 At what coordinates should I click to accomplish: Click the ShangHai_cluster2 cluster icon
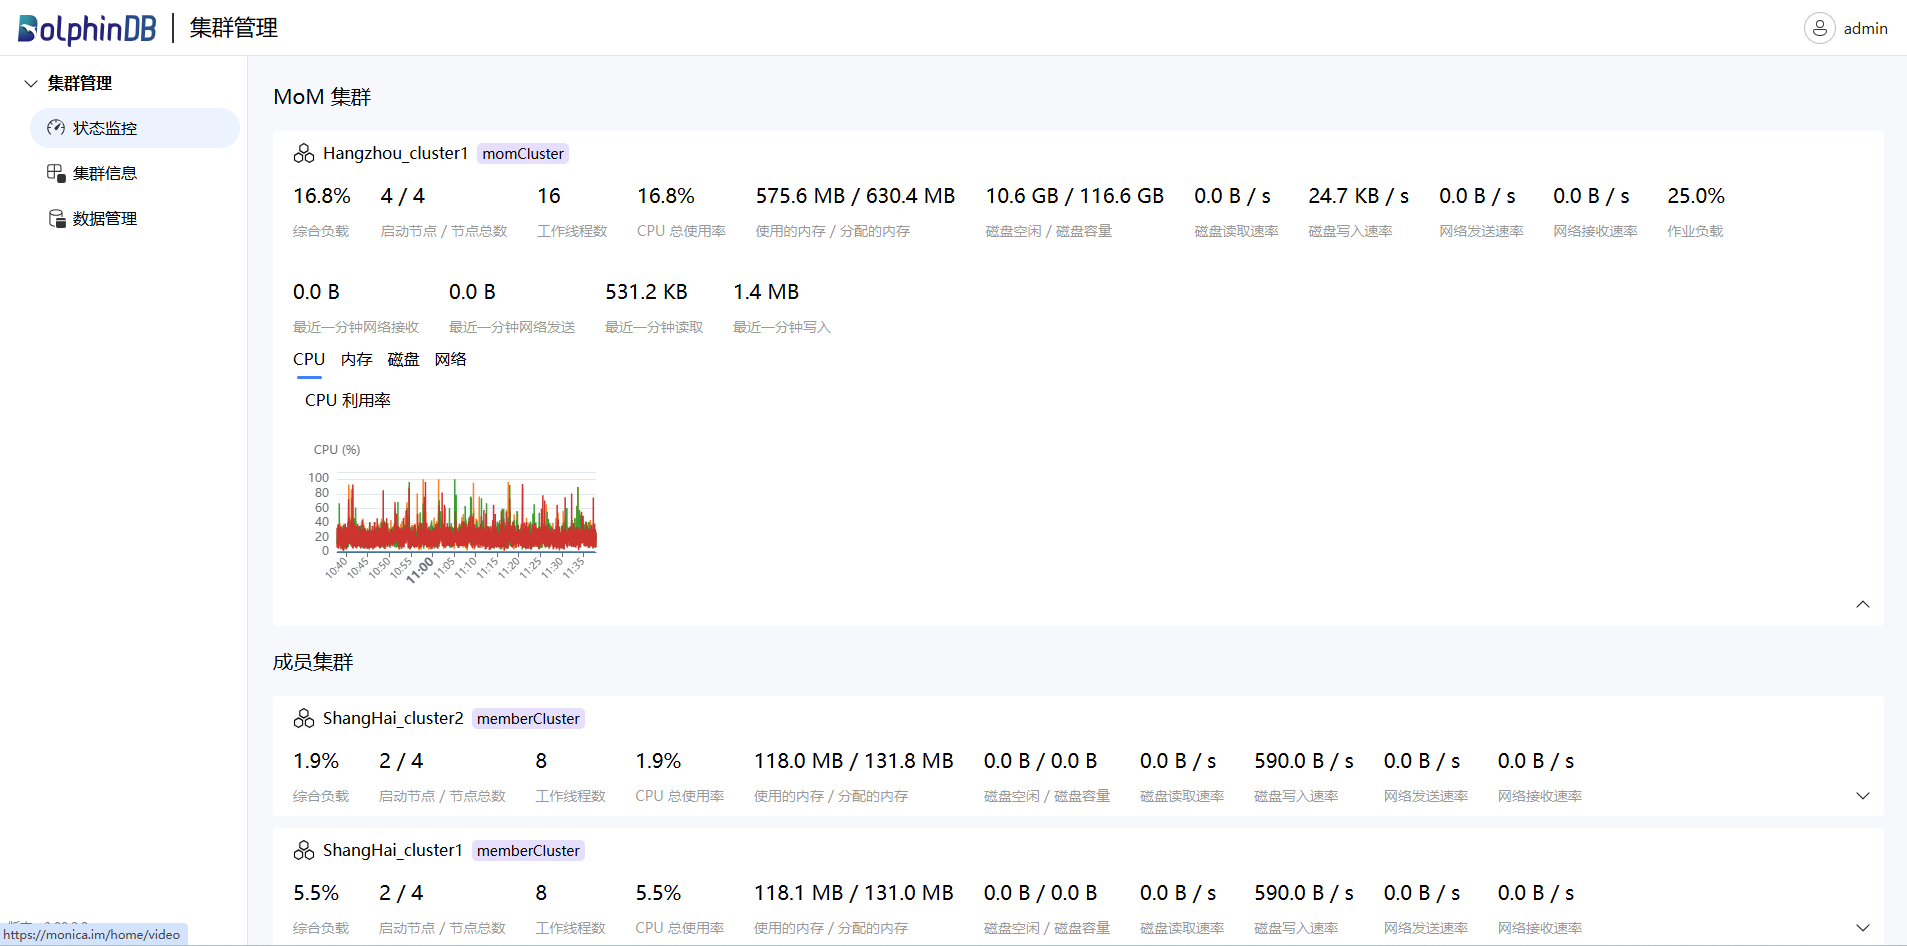pyautogui.click(x=304, y=718)
